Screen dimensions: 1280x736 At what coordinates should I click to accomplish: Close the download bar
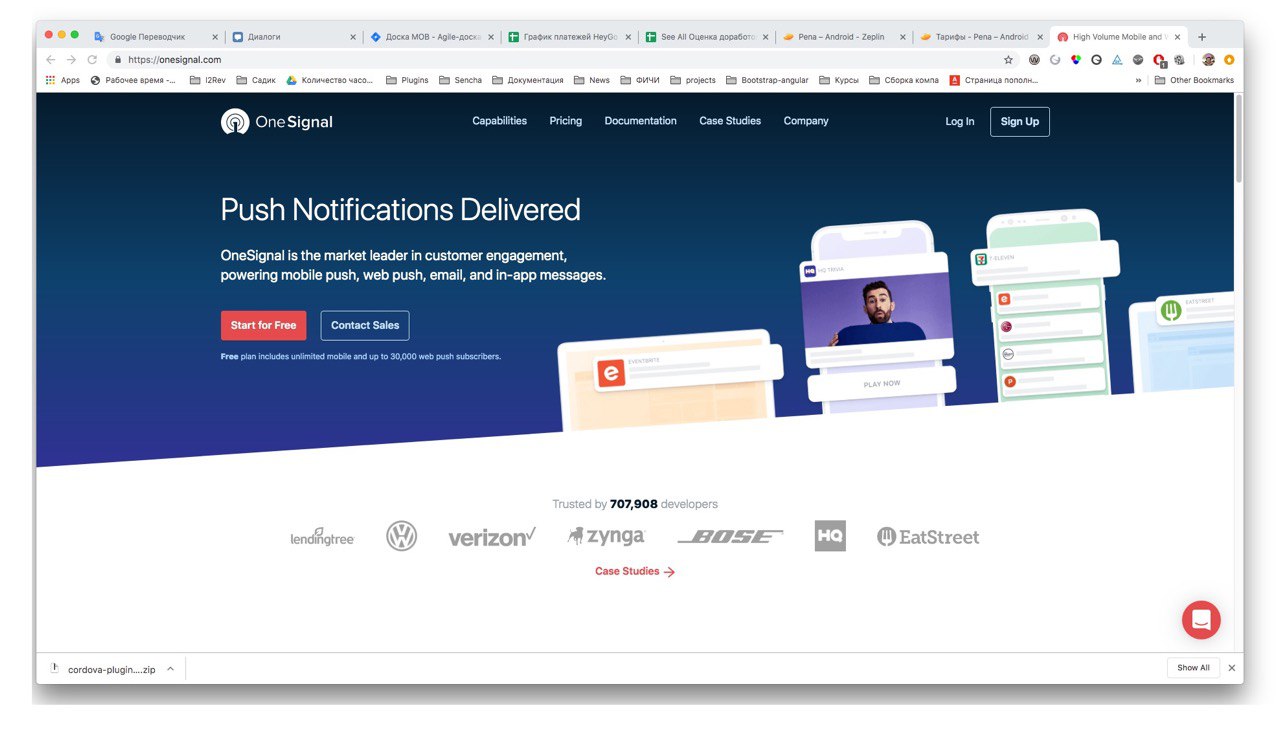(x=1232, y=668)
